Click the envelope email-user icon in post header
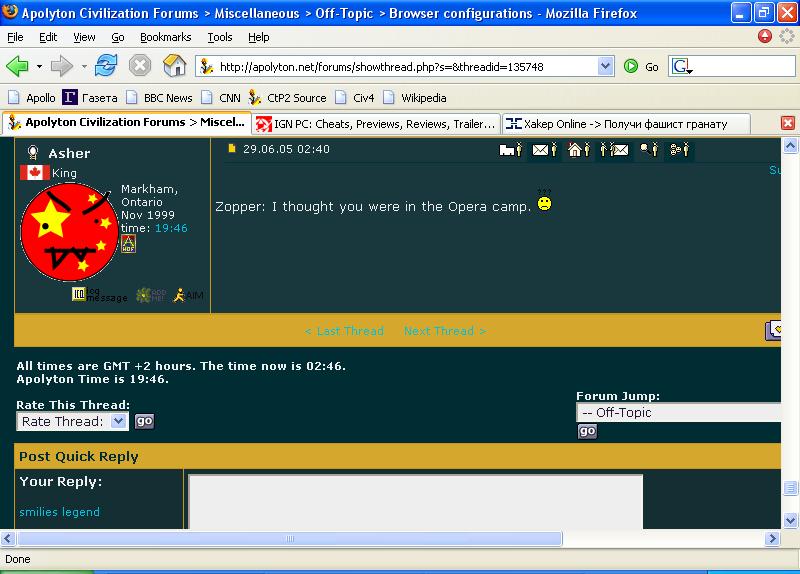This screenshot has height=574, width=800. [x=544, y=150]
